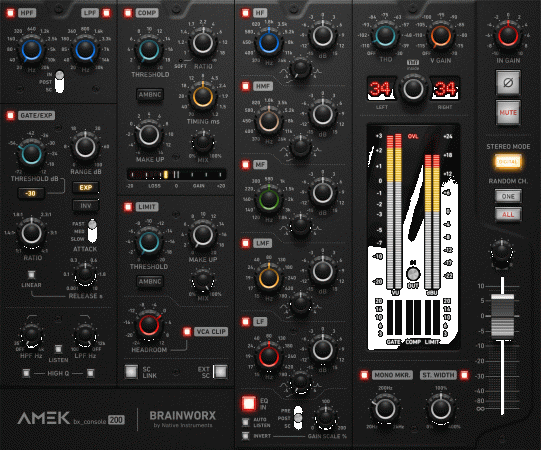
Task: Tick the AUTO LISTEN checkbox
Action: pyautogui.click(x=246, y=422)
